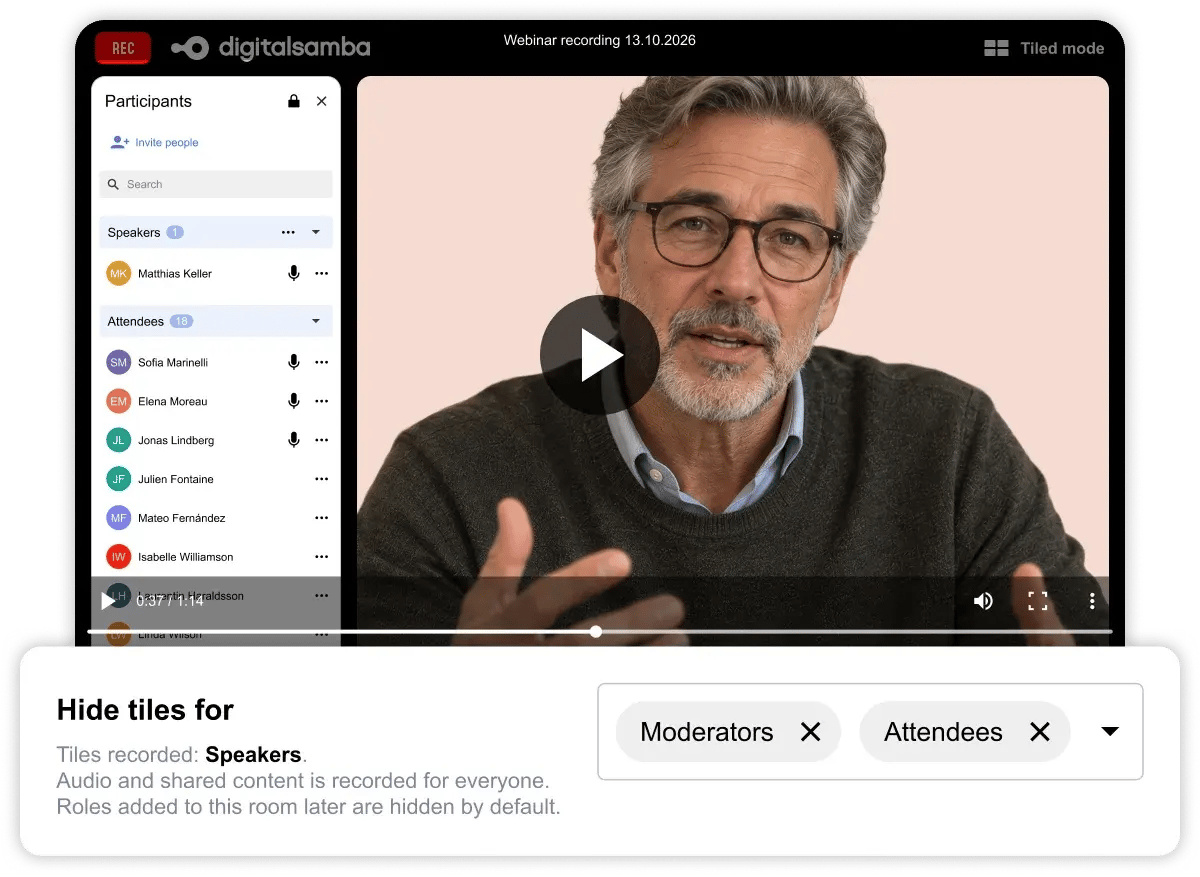Screen dimensions: 1200x877
Task: Click the Digital Samba logo
Action: [270, 48]
